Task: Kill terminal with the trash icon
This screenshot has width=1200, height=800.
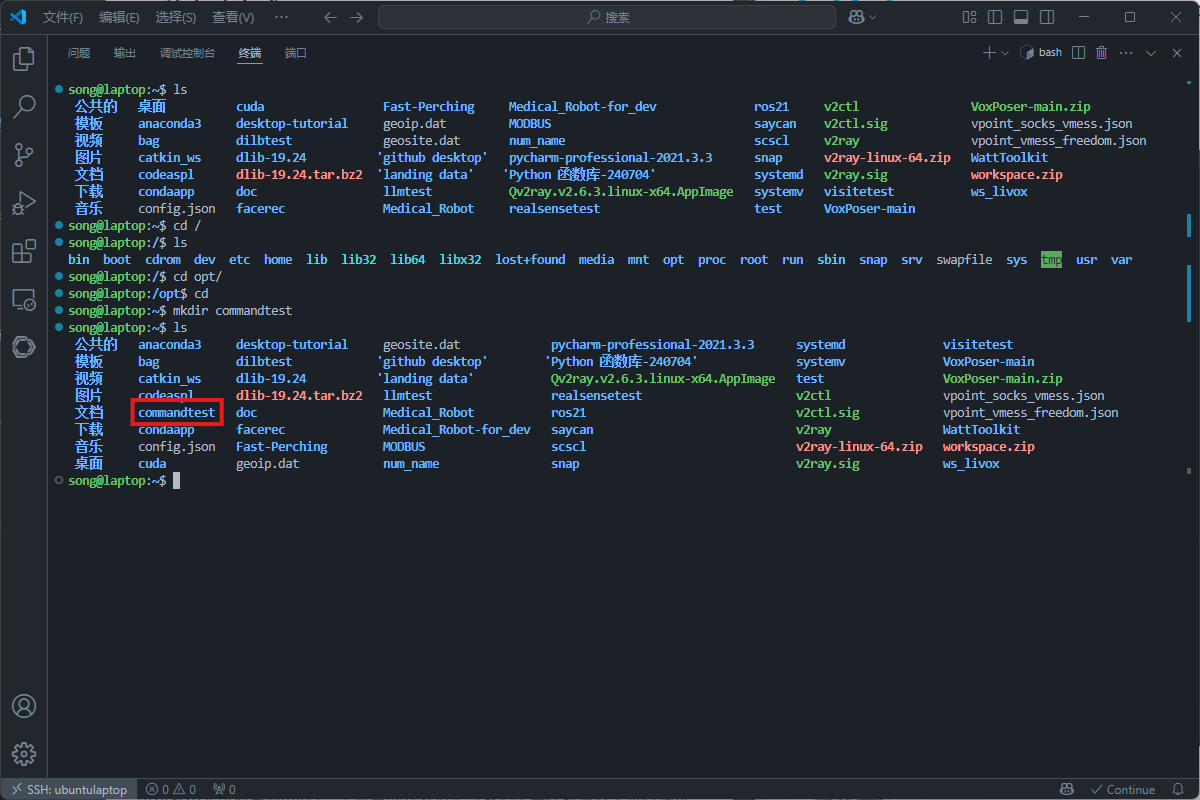Action: pyautogui.click(x=1102, y=53)
